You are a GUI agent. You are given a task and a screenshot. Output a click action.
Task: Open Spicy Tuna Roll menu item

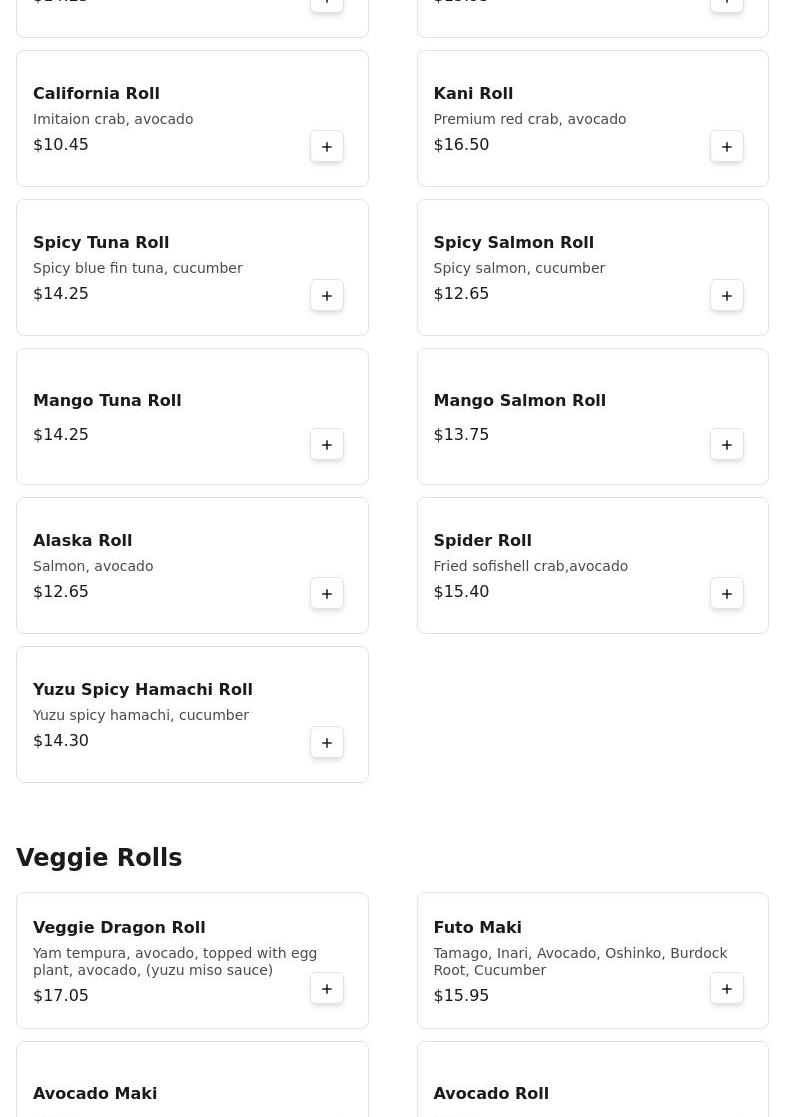tap(101, 243)
